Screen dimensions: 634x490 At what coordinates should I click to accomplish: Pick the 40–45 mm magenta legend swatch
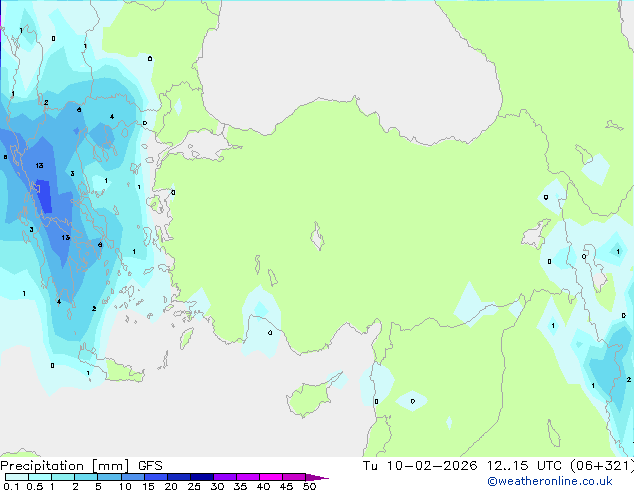[x=271, y=477]
